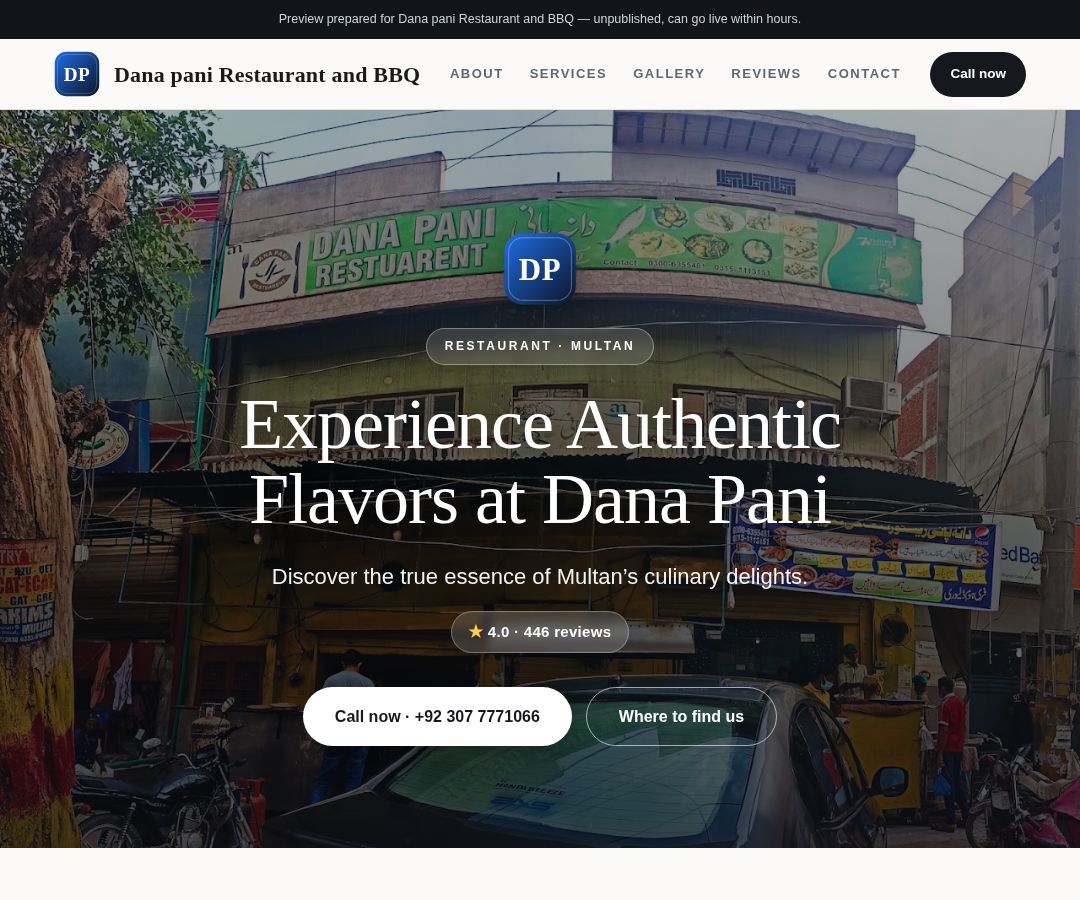This screenshot has height=900, width=1080.
Task: Open the Gallery navigation link
Action: coord(668,74)
